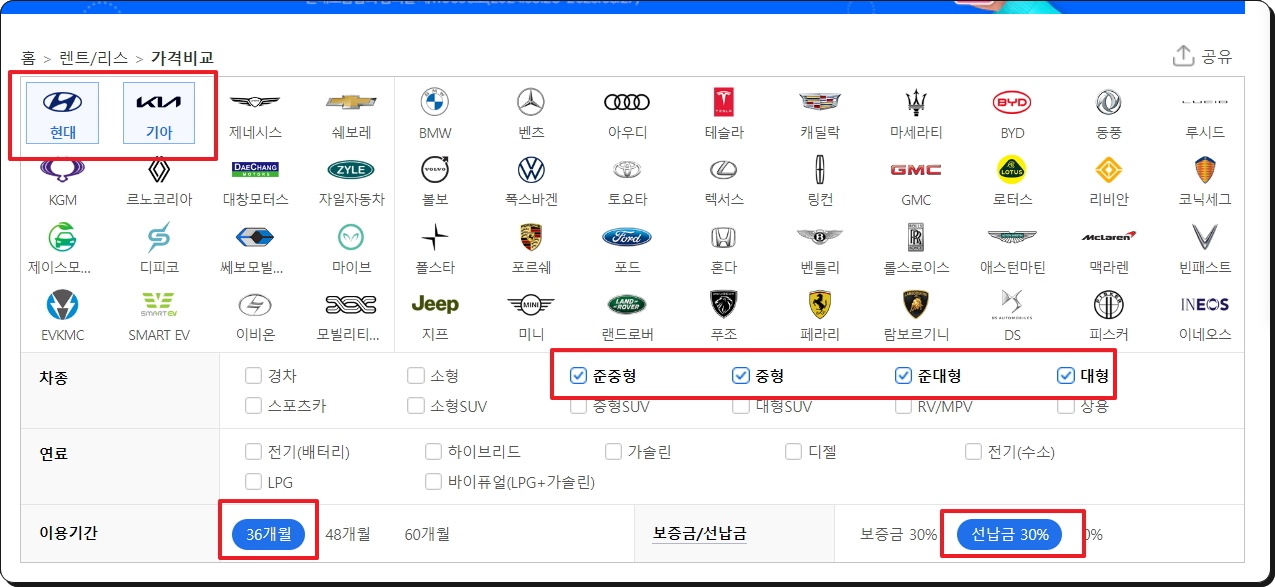This screenshot has width=1275, height=587.
Task: Uncheck the 준중형 checkbox
Action: pos(578,376)
